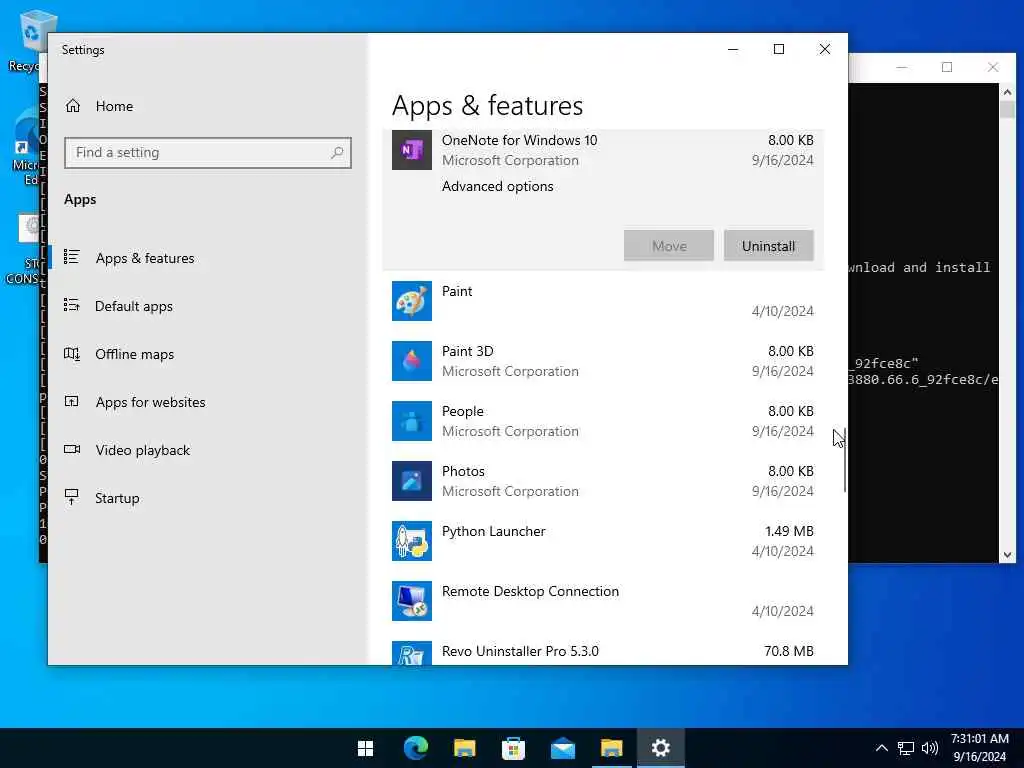Open the Windows Start button
This screenshot has width=1024, height=768.
pos(366,748)
